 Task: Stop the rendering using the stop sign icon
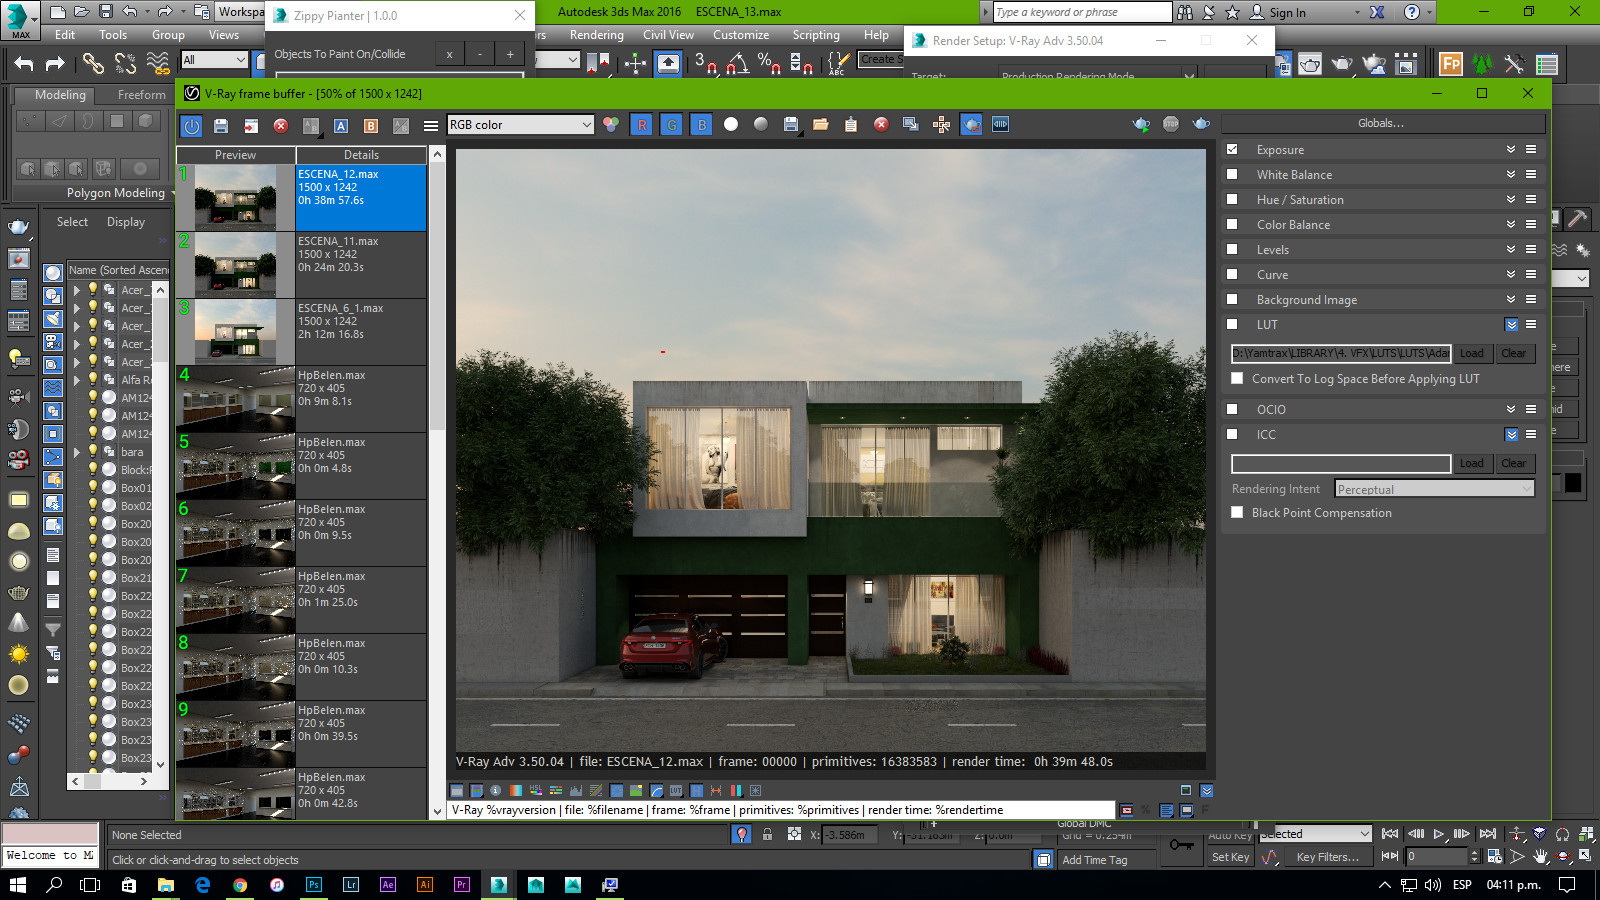[1170, 124]
